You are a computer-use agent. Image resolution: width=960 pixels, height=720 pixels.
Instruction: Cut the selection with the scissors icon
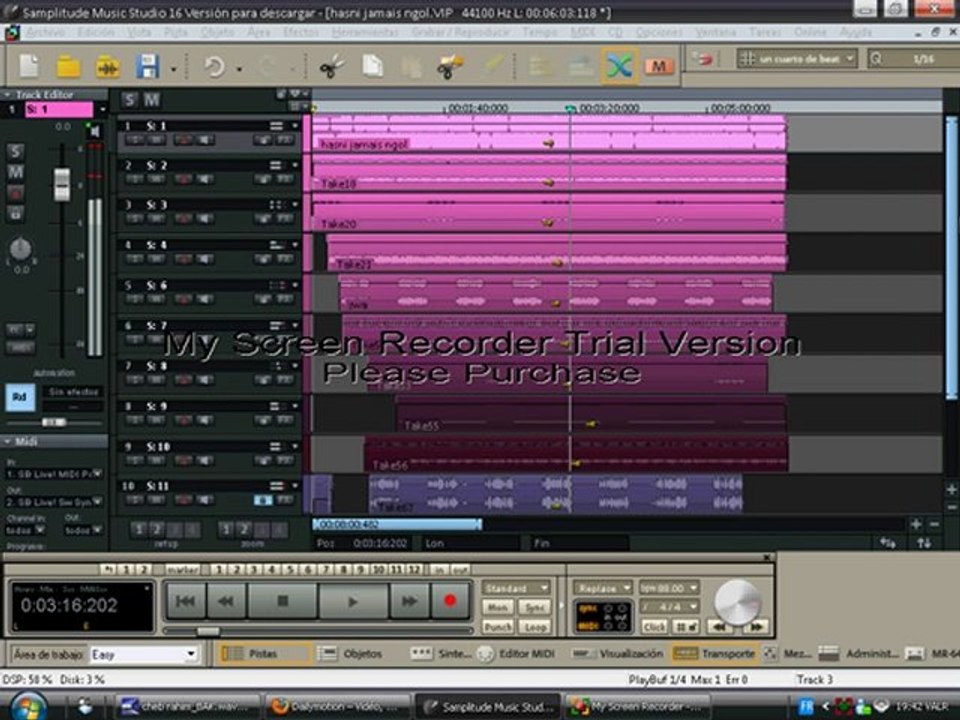click(x=332, y=66)
